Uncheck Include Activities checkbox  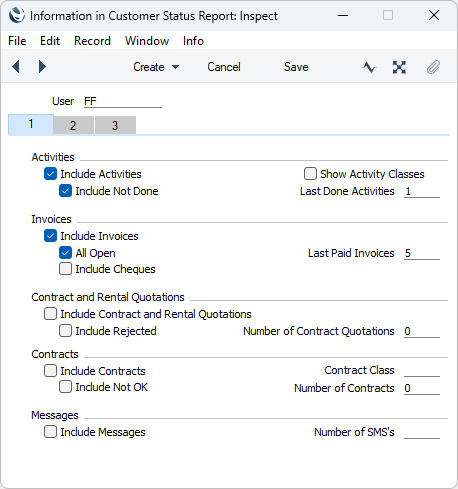coord(50,174)
